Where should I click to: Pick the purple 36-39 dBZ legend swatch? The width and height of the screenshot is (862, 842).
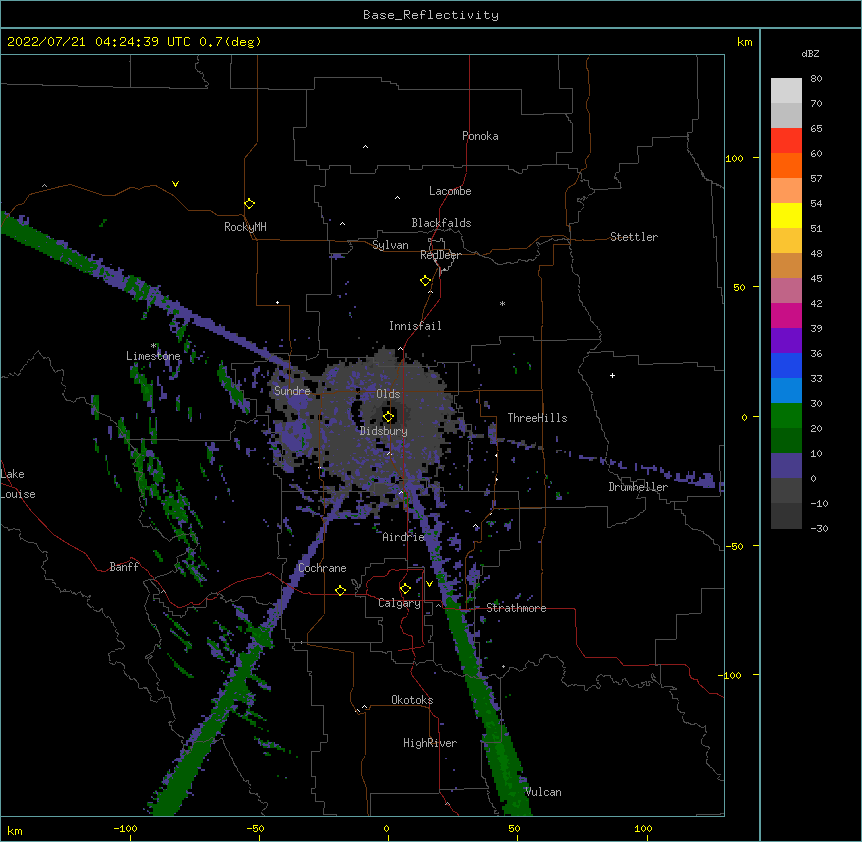point(786,341)
